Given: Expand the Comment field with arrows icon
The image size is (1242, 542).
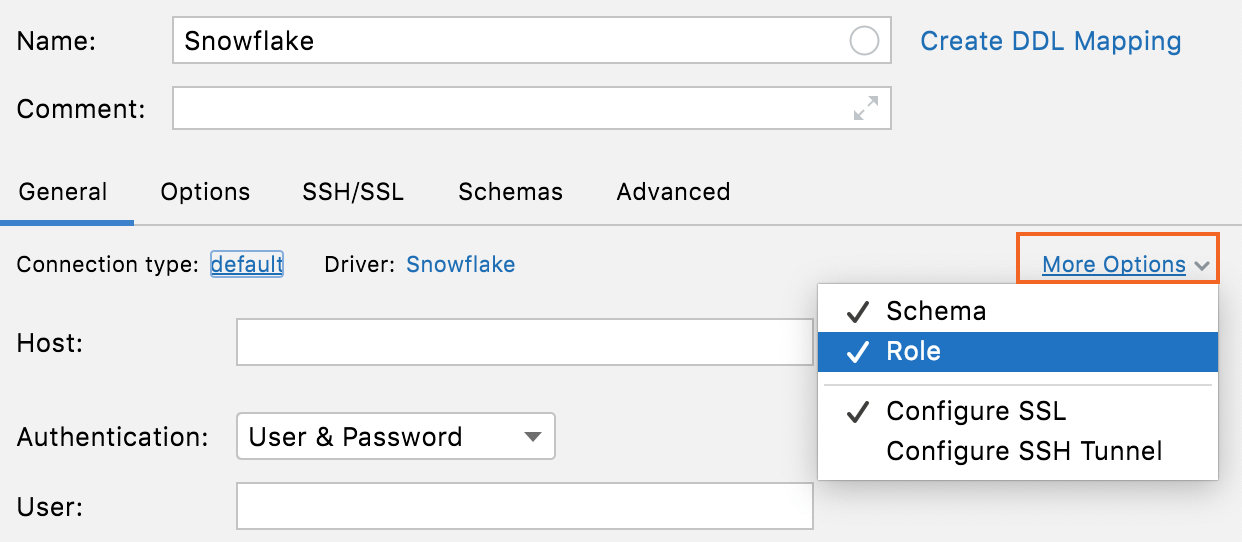Looking at the screenshot, I should coord(865,108).
